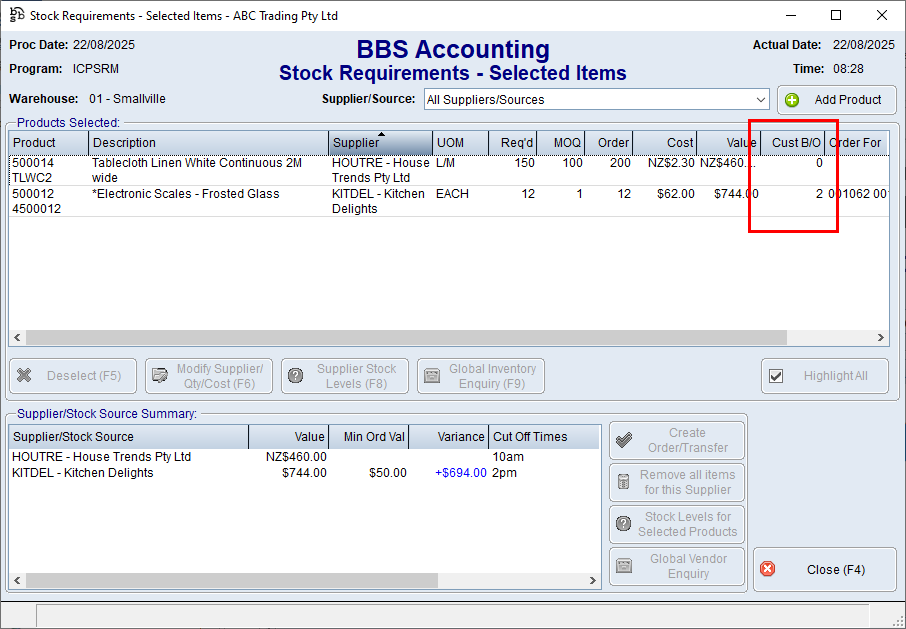
Task: Toggle the Highlight All checkbox
Action: pyautogui.click(x=776, y=376)
